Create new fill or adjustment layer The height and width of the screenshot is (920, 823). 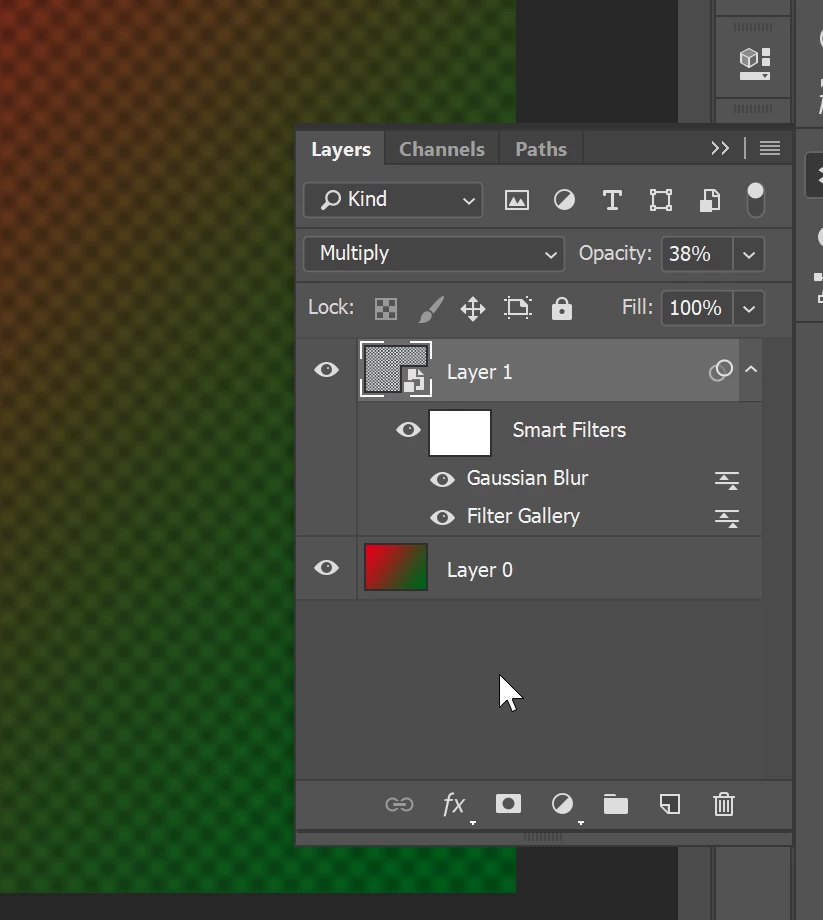click(x=563, y=804)
